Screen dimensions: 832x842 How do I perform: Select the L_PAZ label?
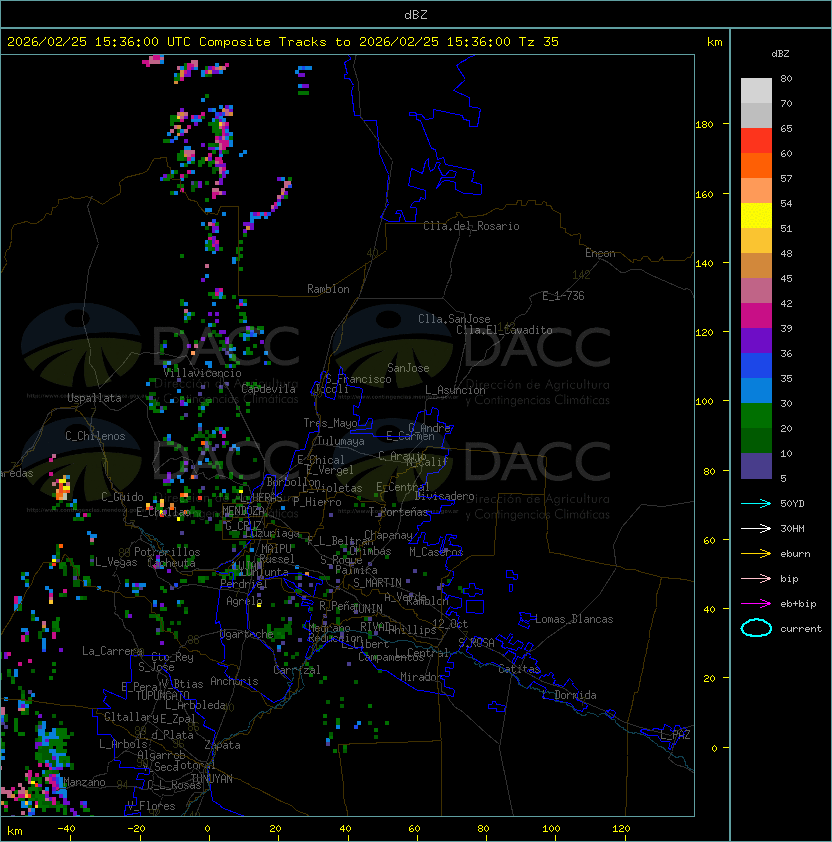tap(675, 735)
